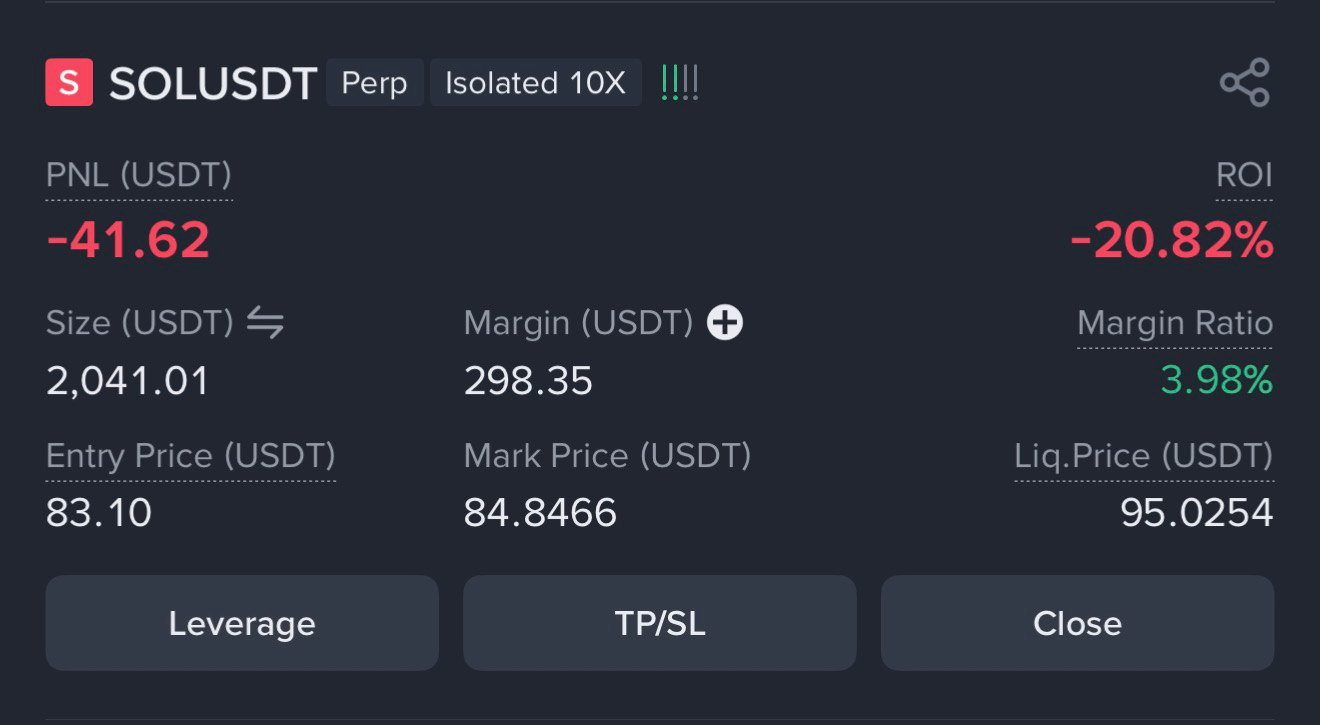Set take profit via TP/SL button
This screenshot has width=1320, height=725.
click(x=660, y=623)
